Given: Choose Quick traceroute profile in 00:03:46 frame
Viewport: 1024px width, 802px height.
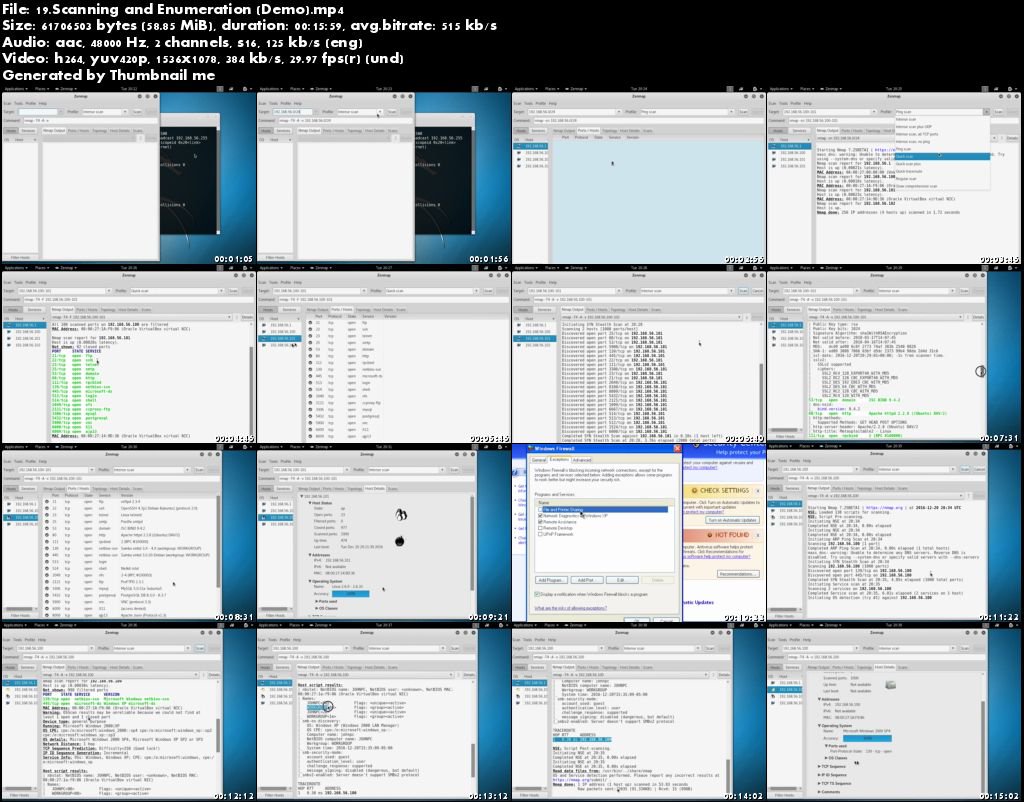Looking at the screenshot, I should pyautogui.click(x=942, y=171).
